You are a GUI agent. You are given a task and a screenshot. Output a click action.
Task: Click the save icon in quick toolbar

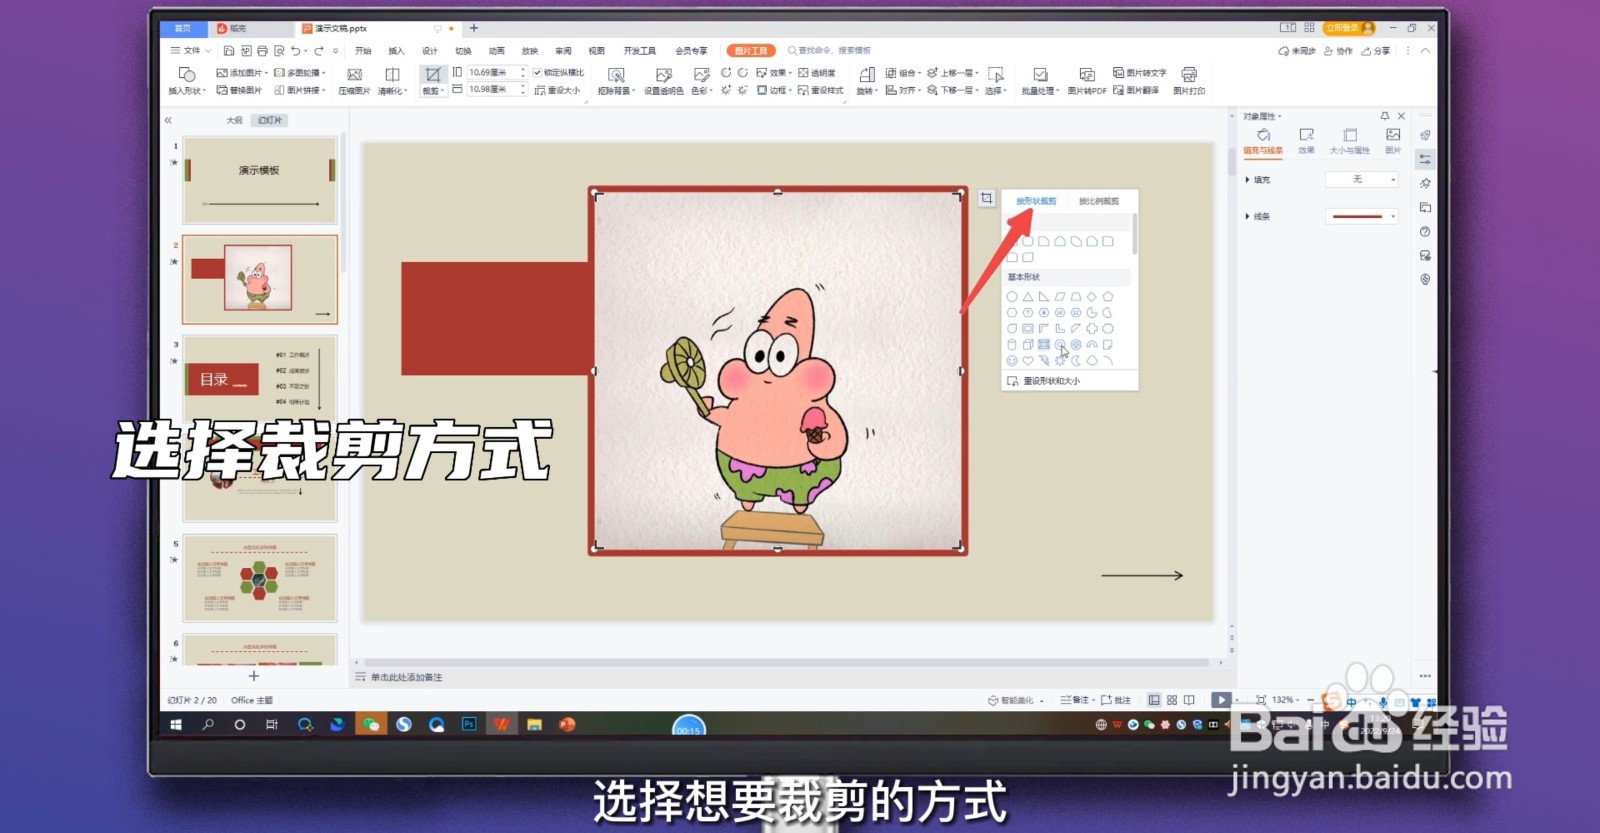229,51
